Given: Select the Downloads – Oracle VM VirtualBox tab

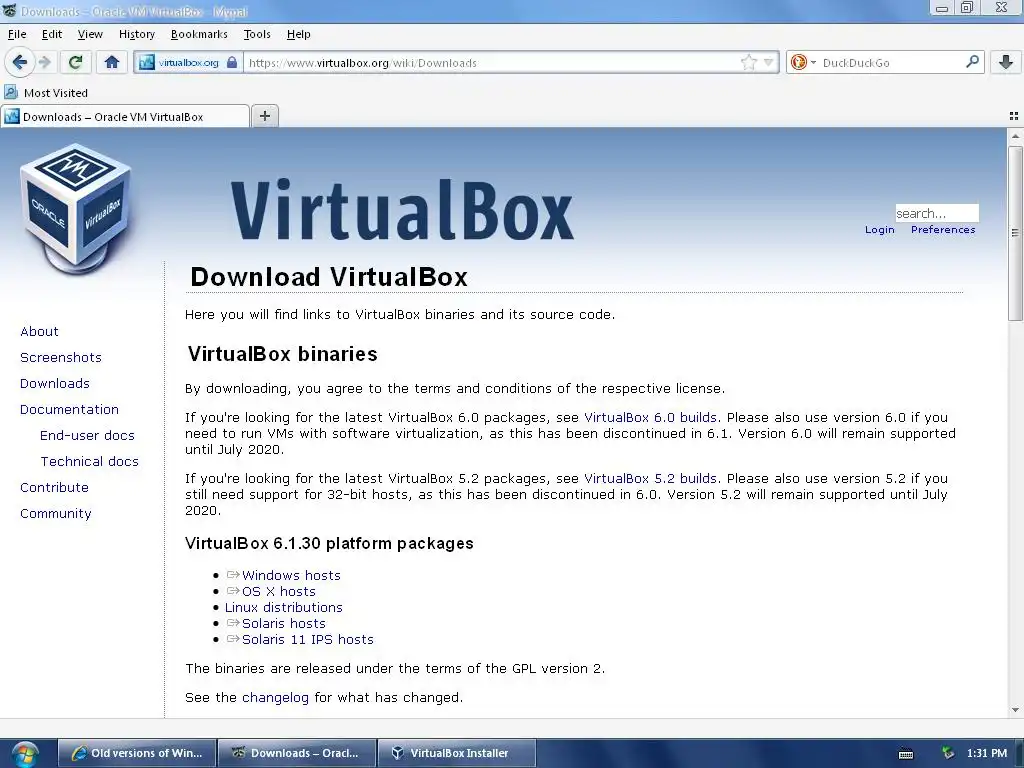Looking at the screenshot, I should 125,116.
